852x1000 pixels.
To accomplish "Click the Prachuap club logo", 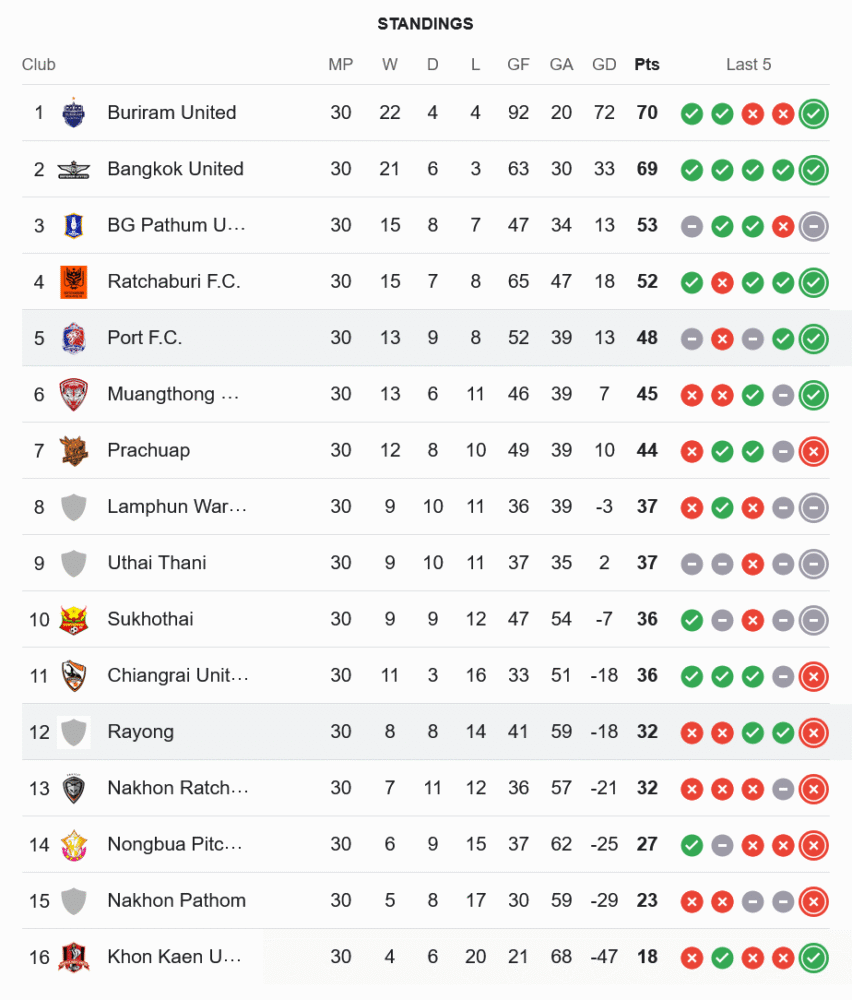I will point(73,450).
